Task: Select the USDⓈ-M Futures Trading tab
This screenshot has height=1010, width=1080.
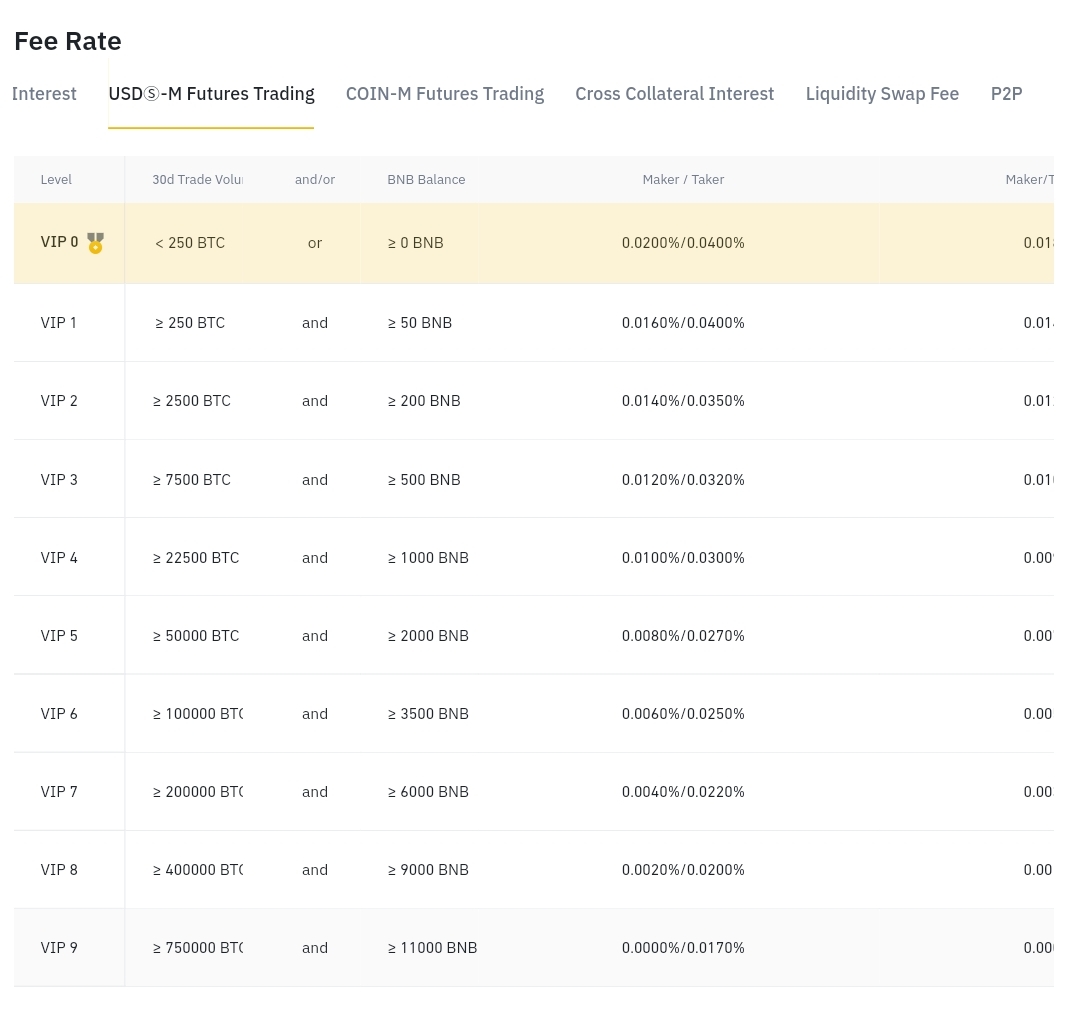Action: (211, 94)
